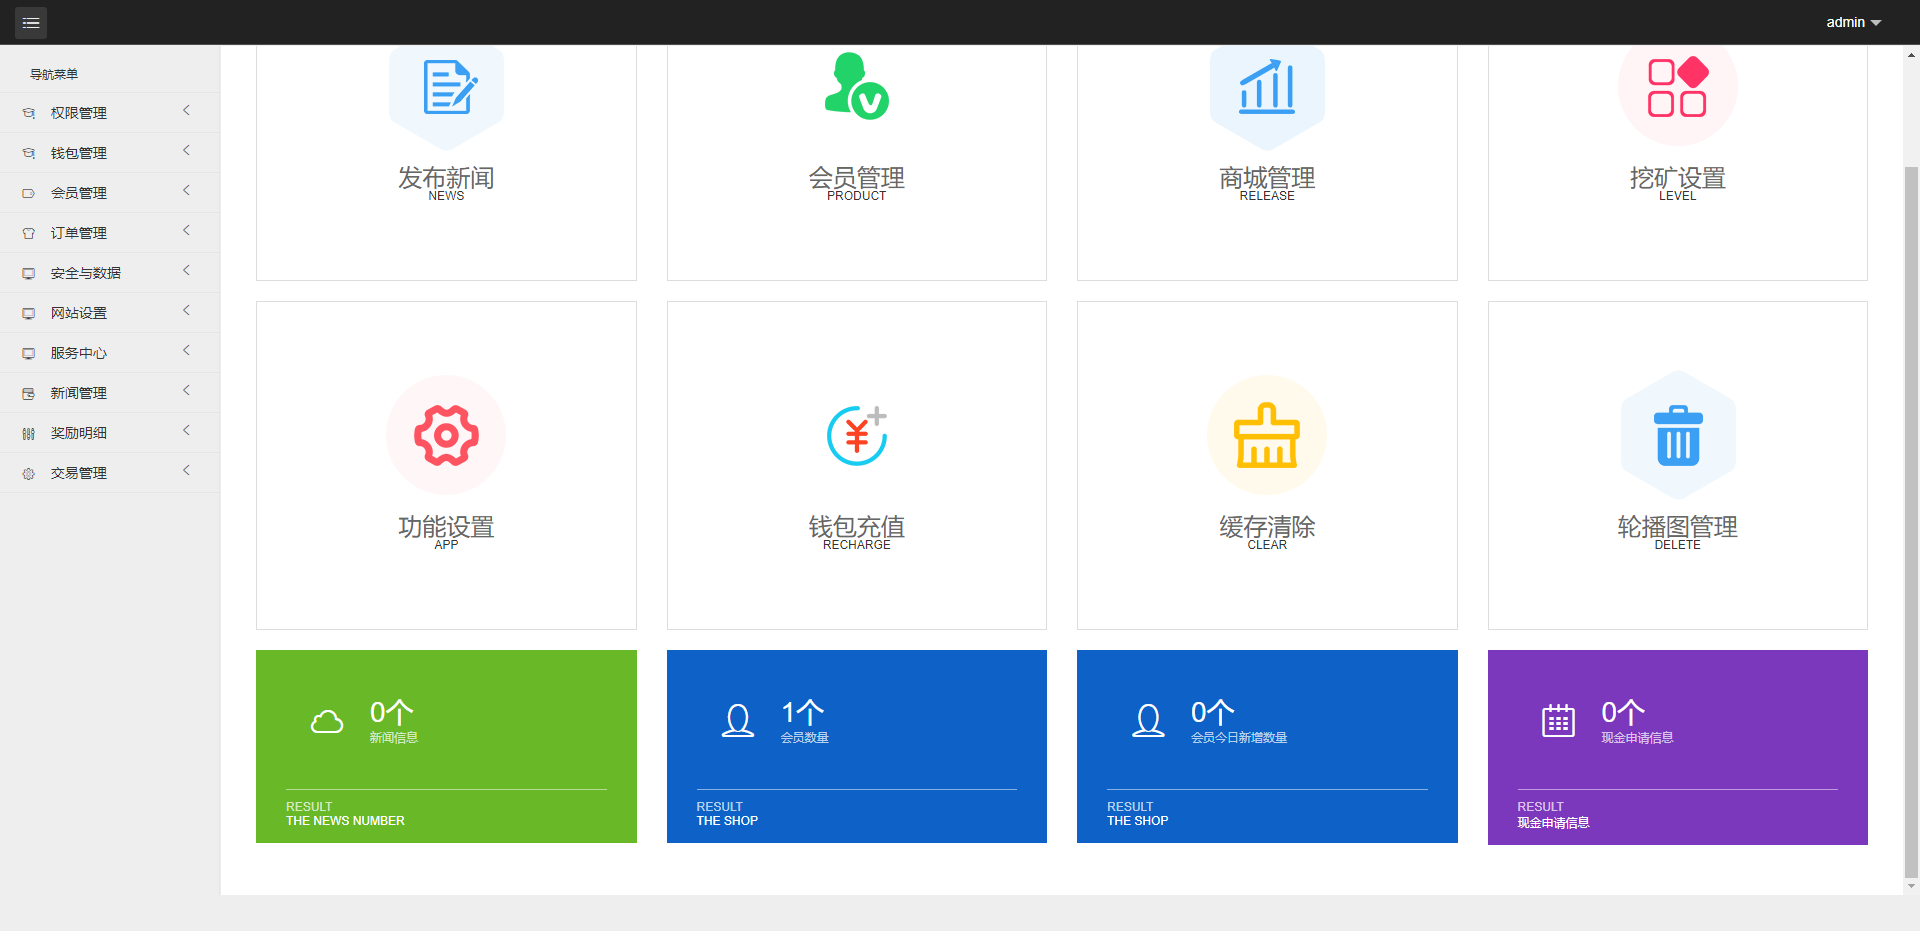1920x931 pixels.
Task: Click the user icon beside 会员今日新增数量
Action: tap(1149, 721)
